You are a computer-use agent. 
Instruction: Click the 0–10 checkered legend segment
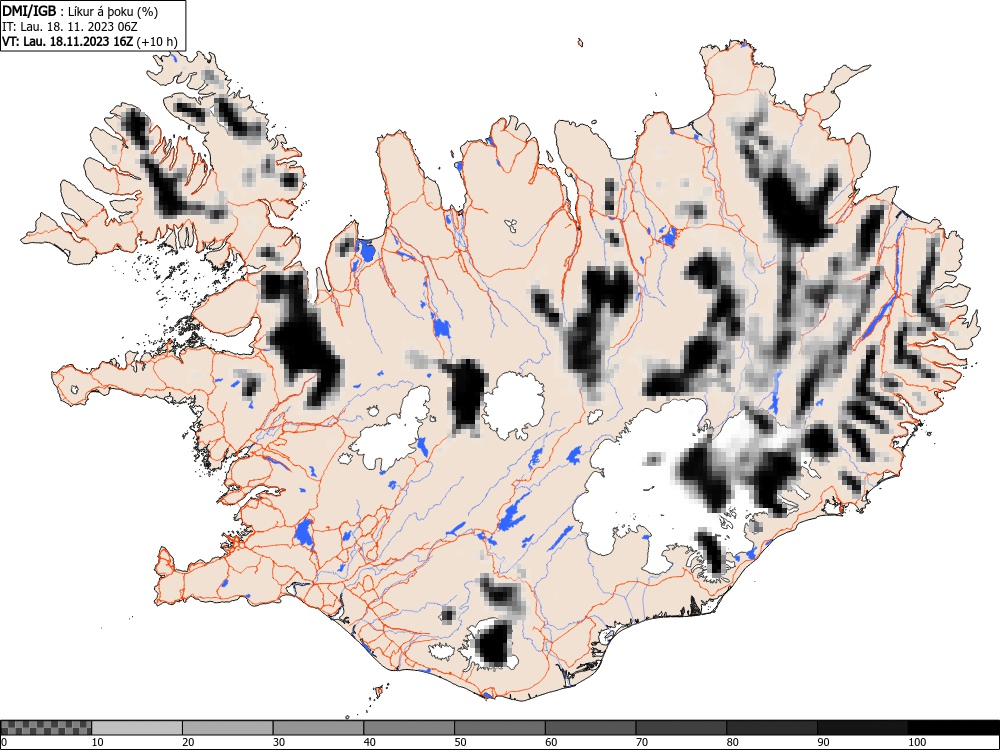46,728
